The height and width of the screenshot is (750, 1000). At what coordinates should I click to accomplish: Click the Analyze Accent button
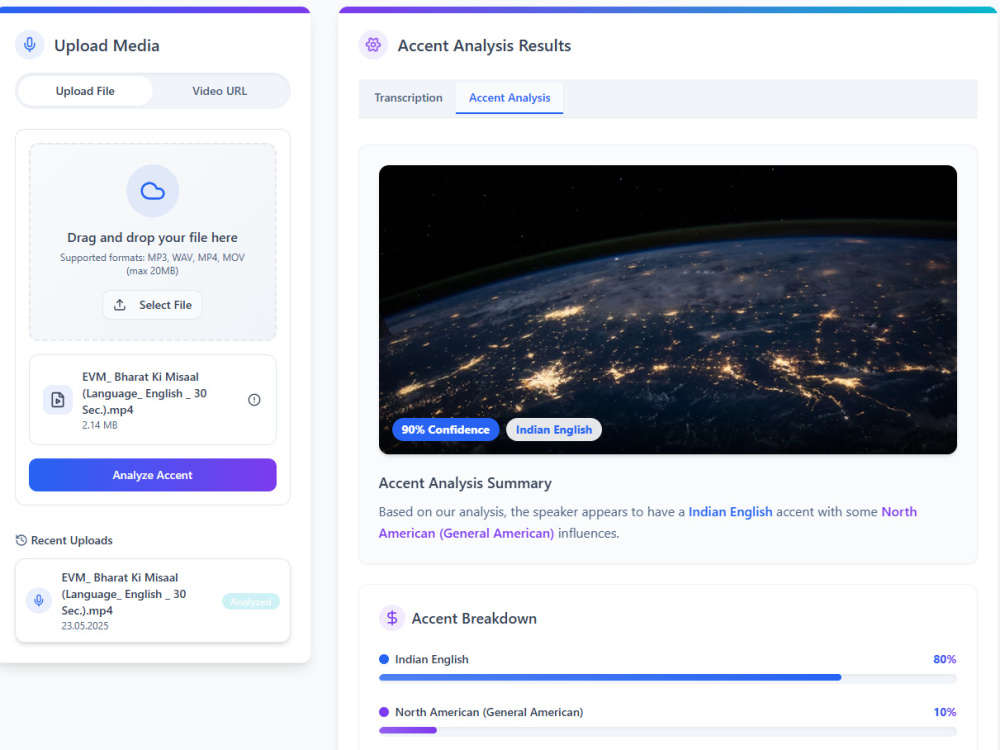pos(152,475)
